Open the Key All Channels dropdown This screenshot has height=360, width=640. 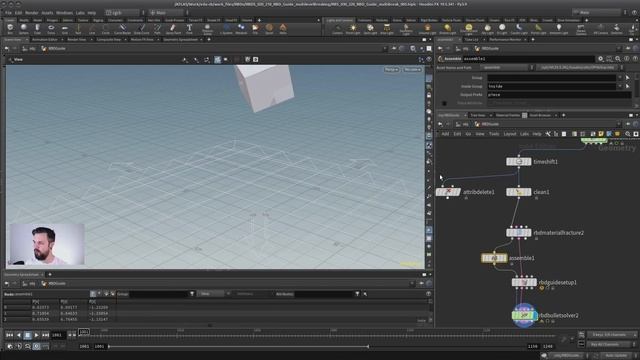[611, 344]
